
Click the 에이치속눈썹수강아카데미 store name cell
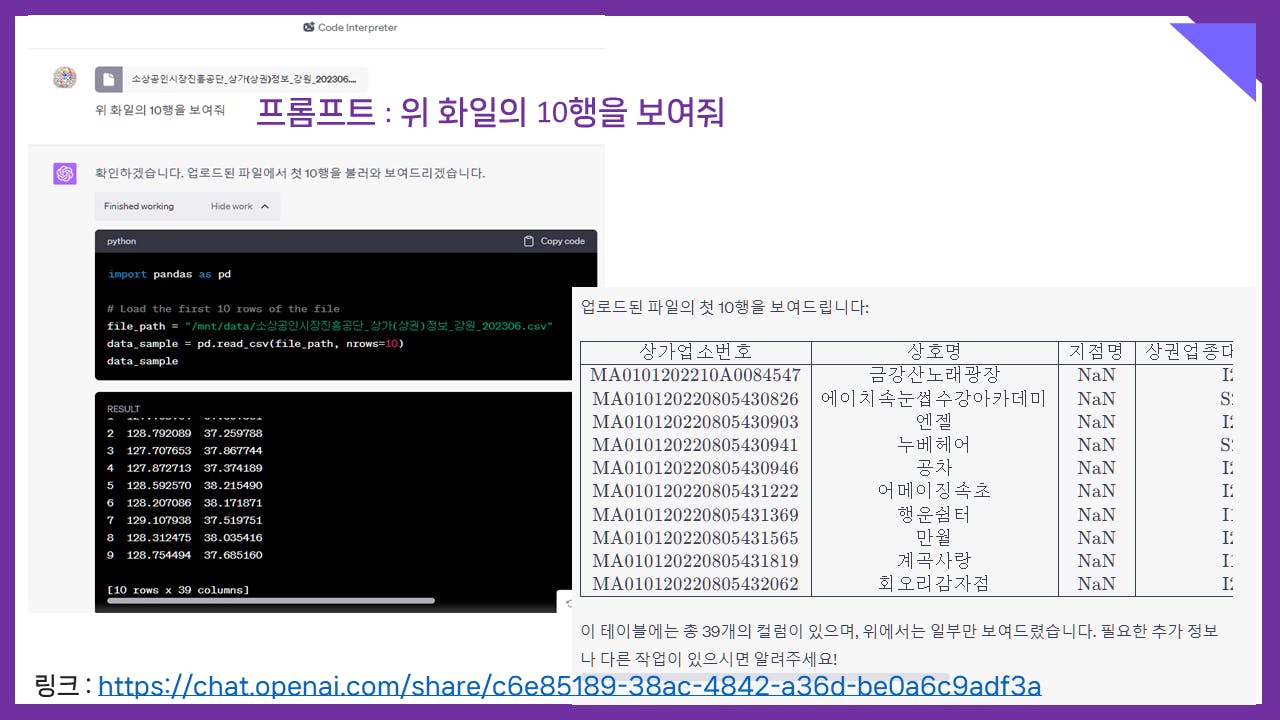[x=934, y=399]
